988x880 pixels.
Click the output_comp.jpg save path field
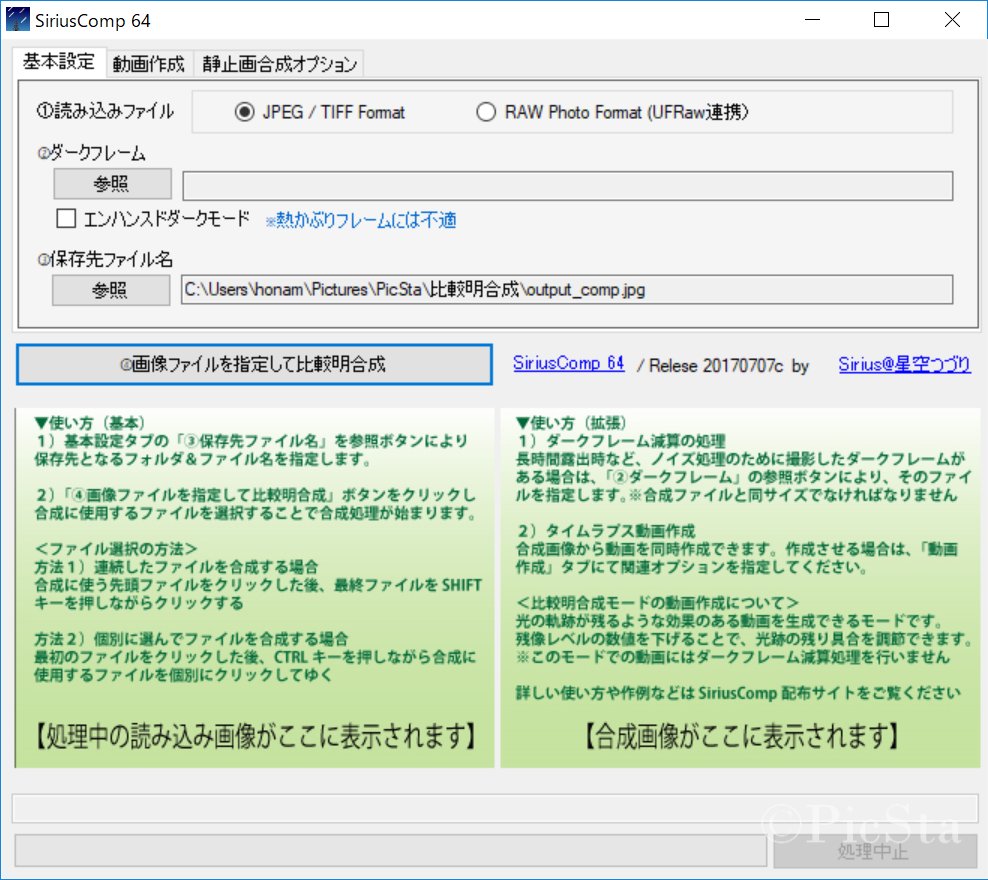[566, 290]
